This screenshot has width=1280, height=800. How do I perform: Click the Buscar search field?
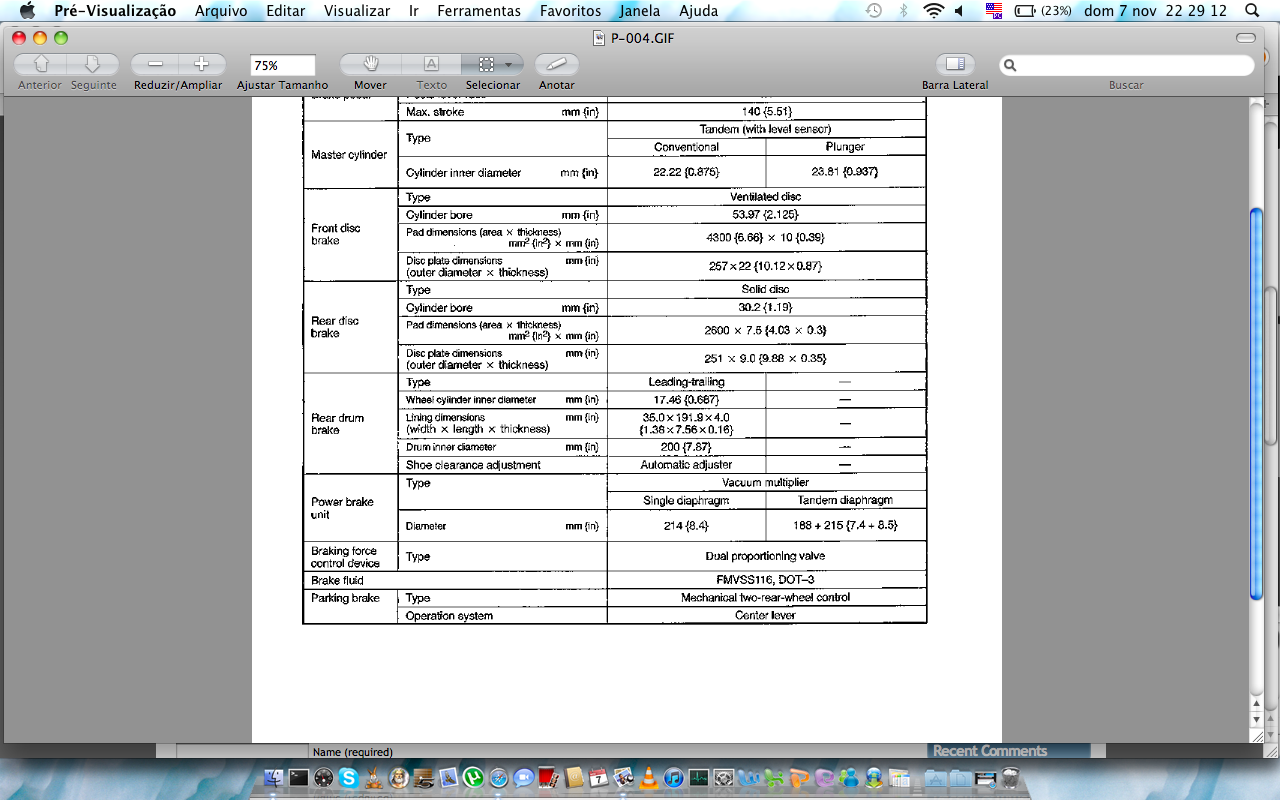pyautogui.click(x=1130, y=65)
